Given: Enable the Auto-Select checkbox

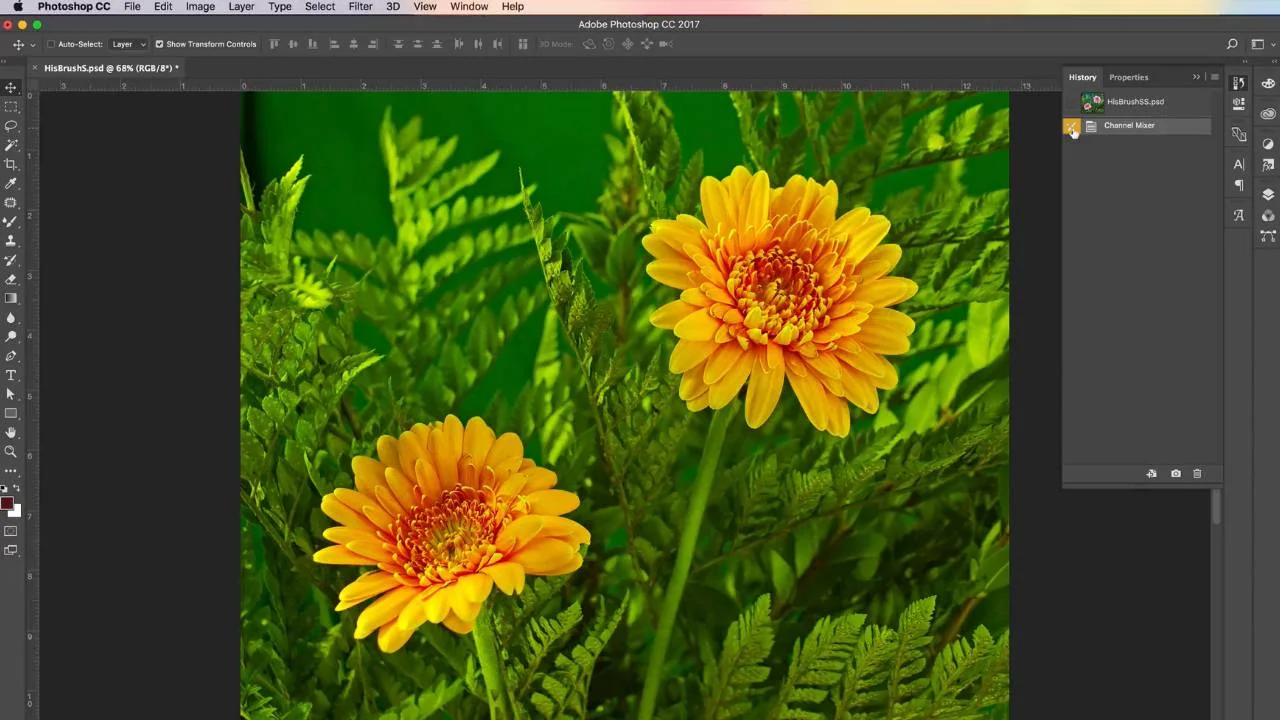Looking at the screenshot, I should click(x=51, y=44).
